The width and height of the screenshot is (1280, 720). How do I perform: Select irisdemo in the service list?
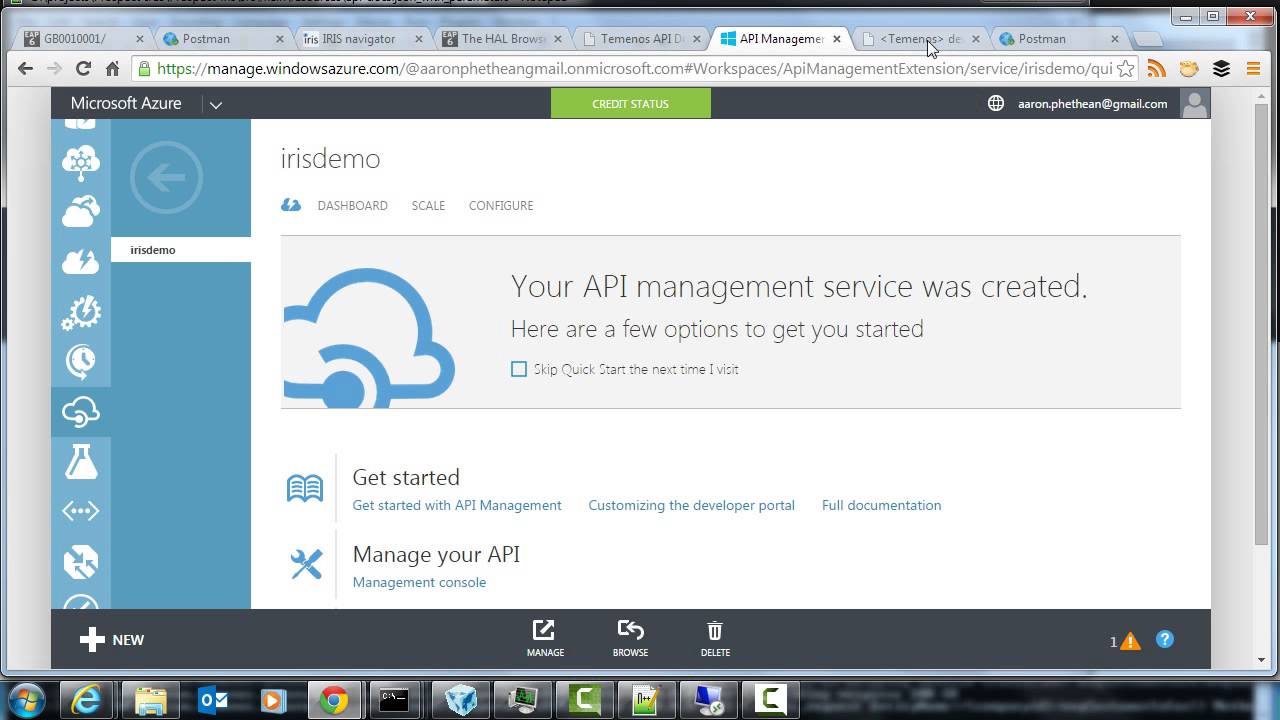coord(181,250)
